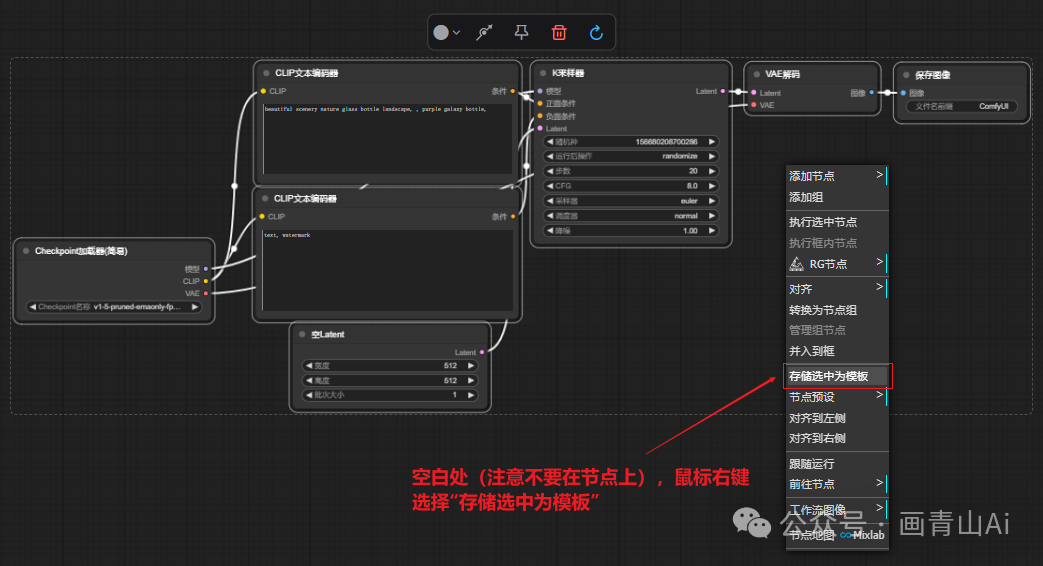Click the Latent input port on VAE解码
1043x566 pixels.
[754, 92]
